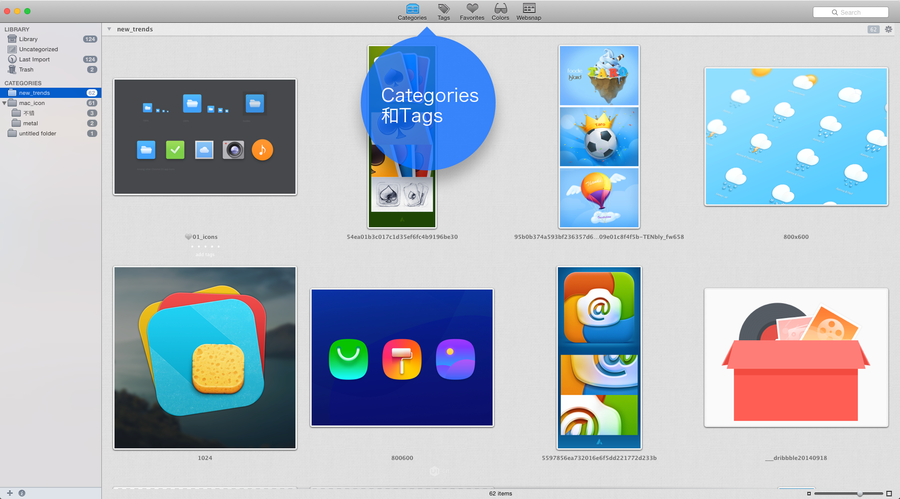Select the new_trends category
Screen dimensions: 900x499
pyautogui.click(x=51, y=92)
